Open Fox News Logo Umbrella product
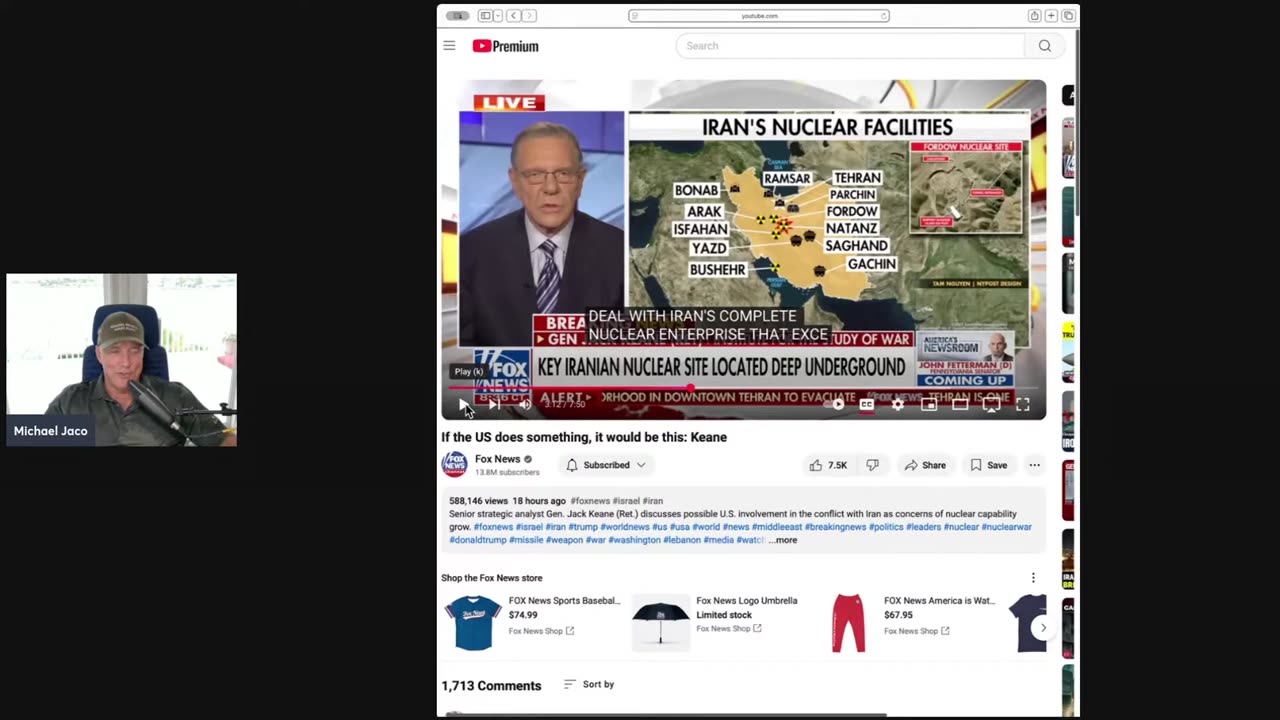The width and height of the screenshot is (1280, 720). [x=716, y=622]
